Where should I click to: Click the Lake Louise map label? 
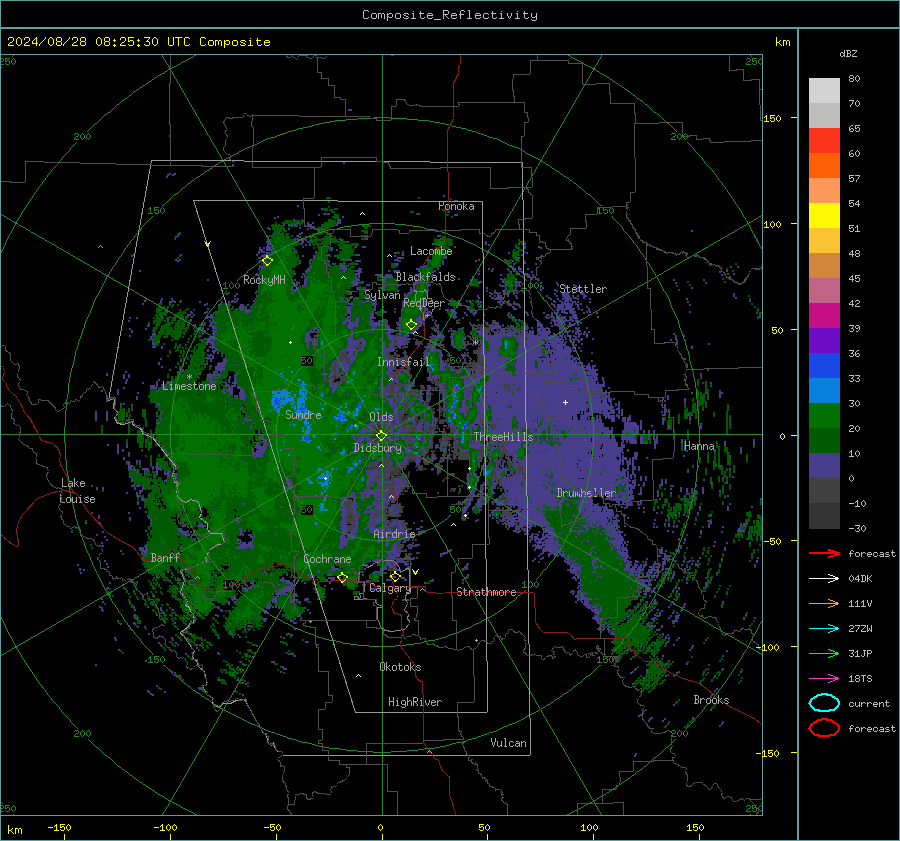78,491
